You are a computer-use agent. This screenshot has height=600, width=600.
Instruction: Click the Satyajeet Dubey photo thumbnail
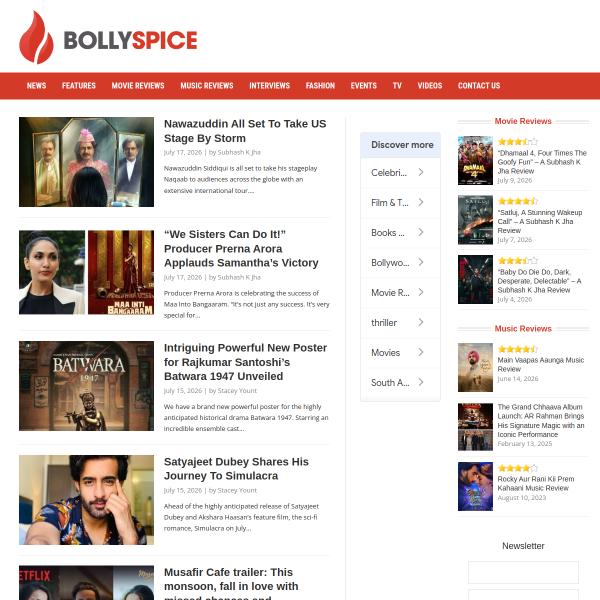coord(86,500)
